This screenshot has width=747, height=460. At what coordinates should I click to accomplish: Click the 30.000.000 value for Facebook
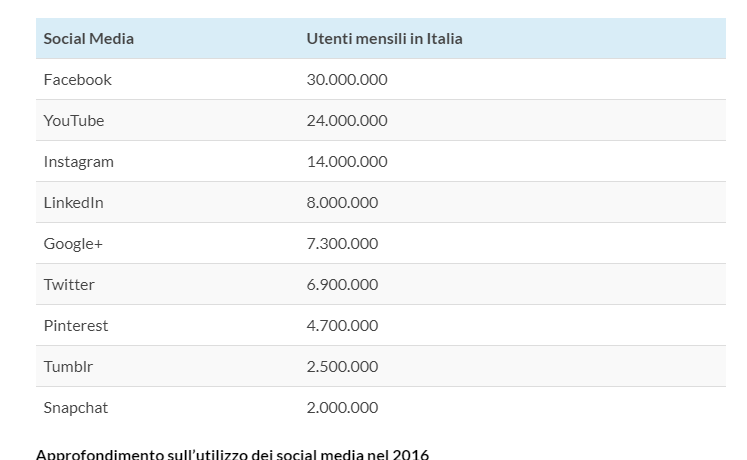coord(347,80)
